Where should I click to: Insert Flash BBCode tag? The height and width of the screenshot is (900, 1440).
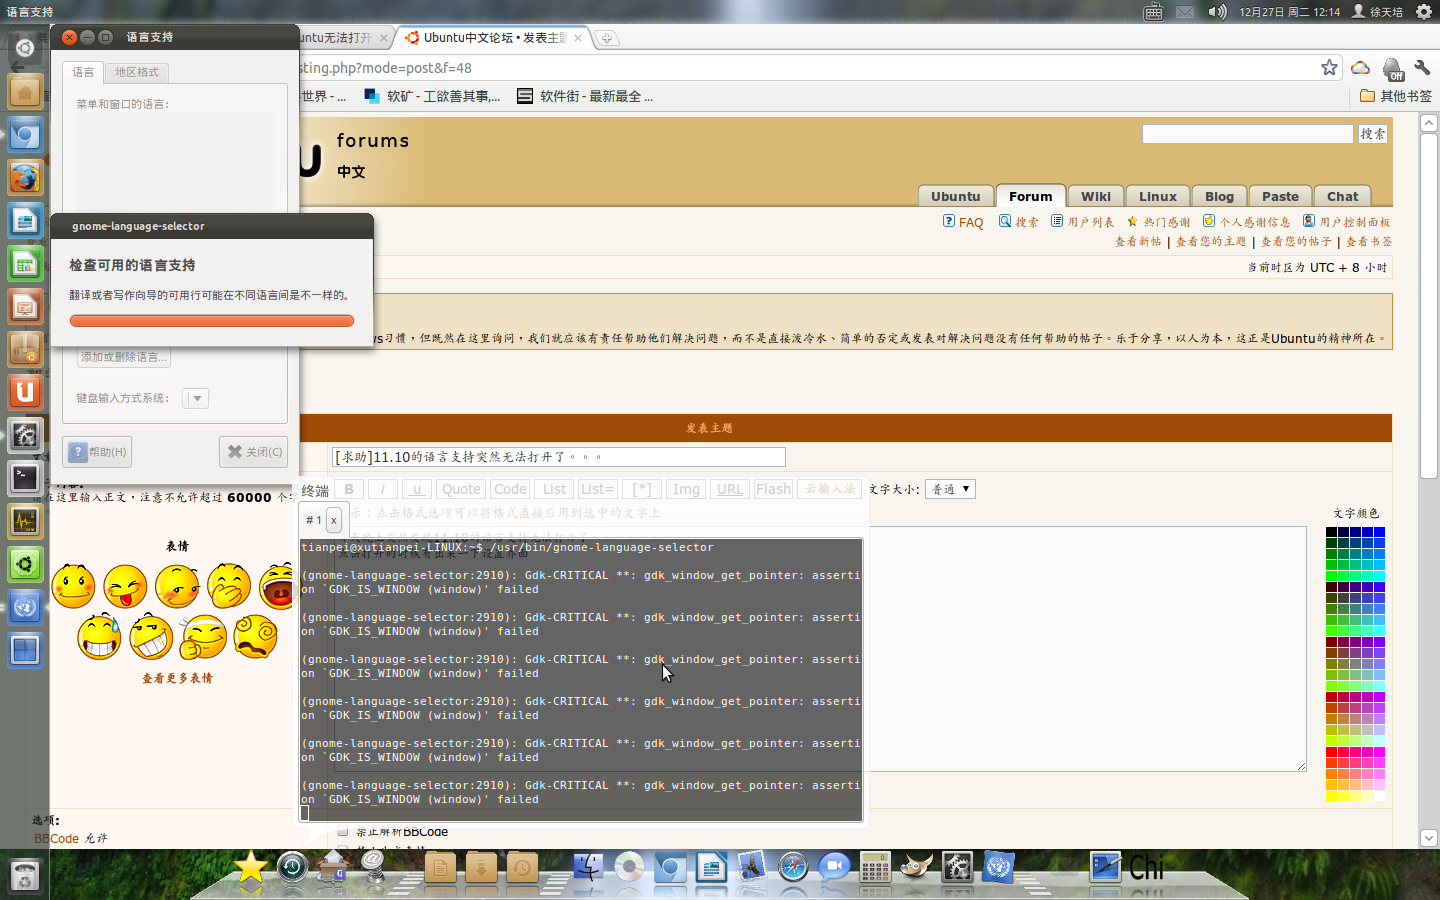[x=773, y=489]
